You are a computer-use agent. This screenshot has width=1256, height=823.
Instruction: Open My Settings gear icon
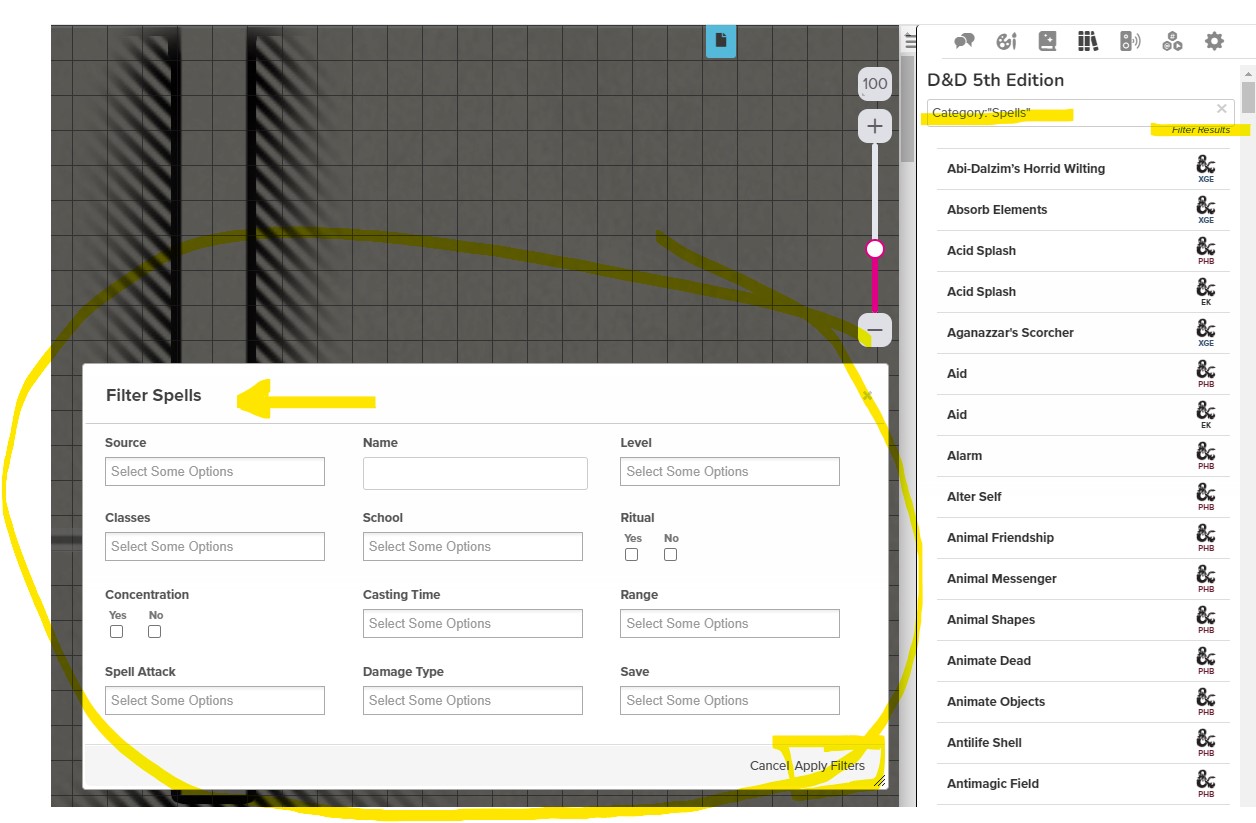pyautogui.click(x=1214, y=41)
